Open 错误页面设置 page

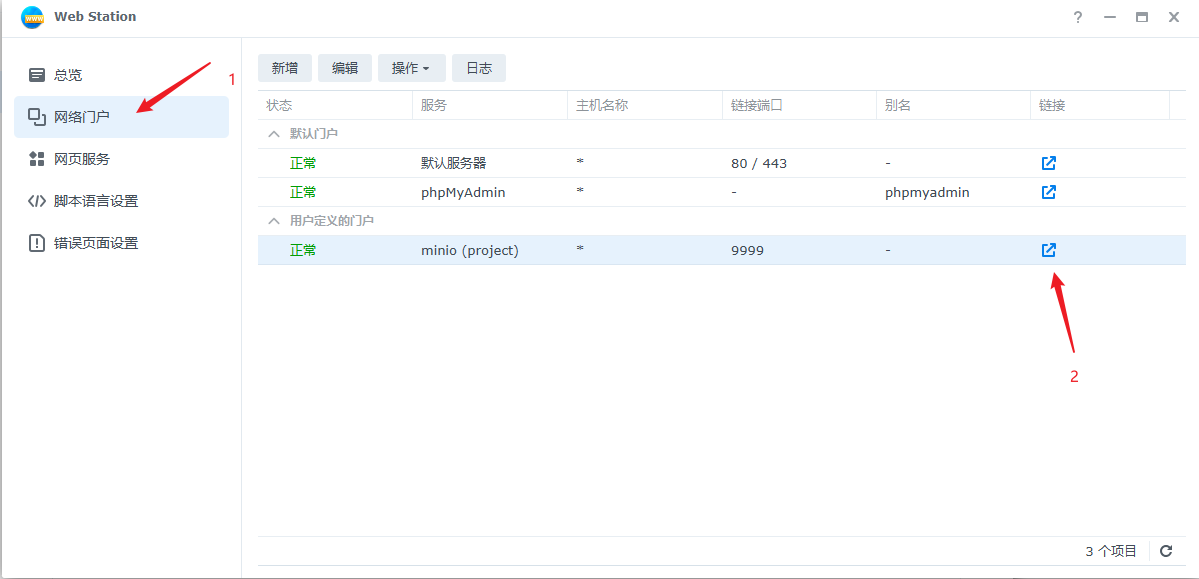coord(96,243)
